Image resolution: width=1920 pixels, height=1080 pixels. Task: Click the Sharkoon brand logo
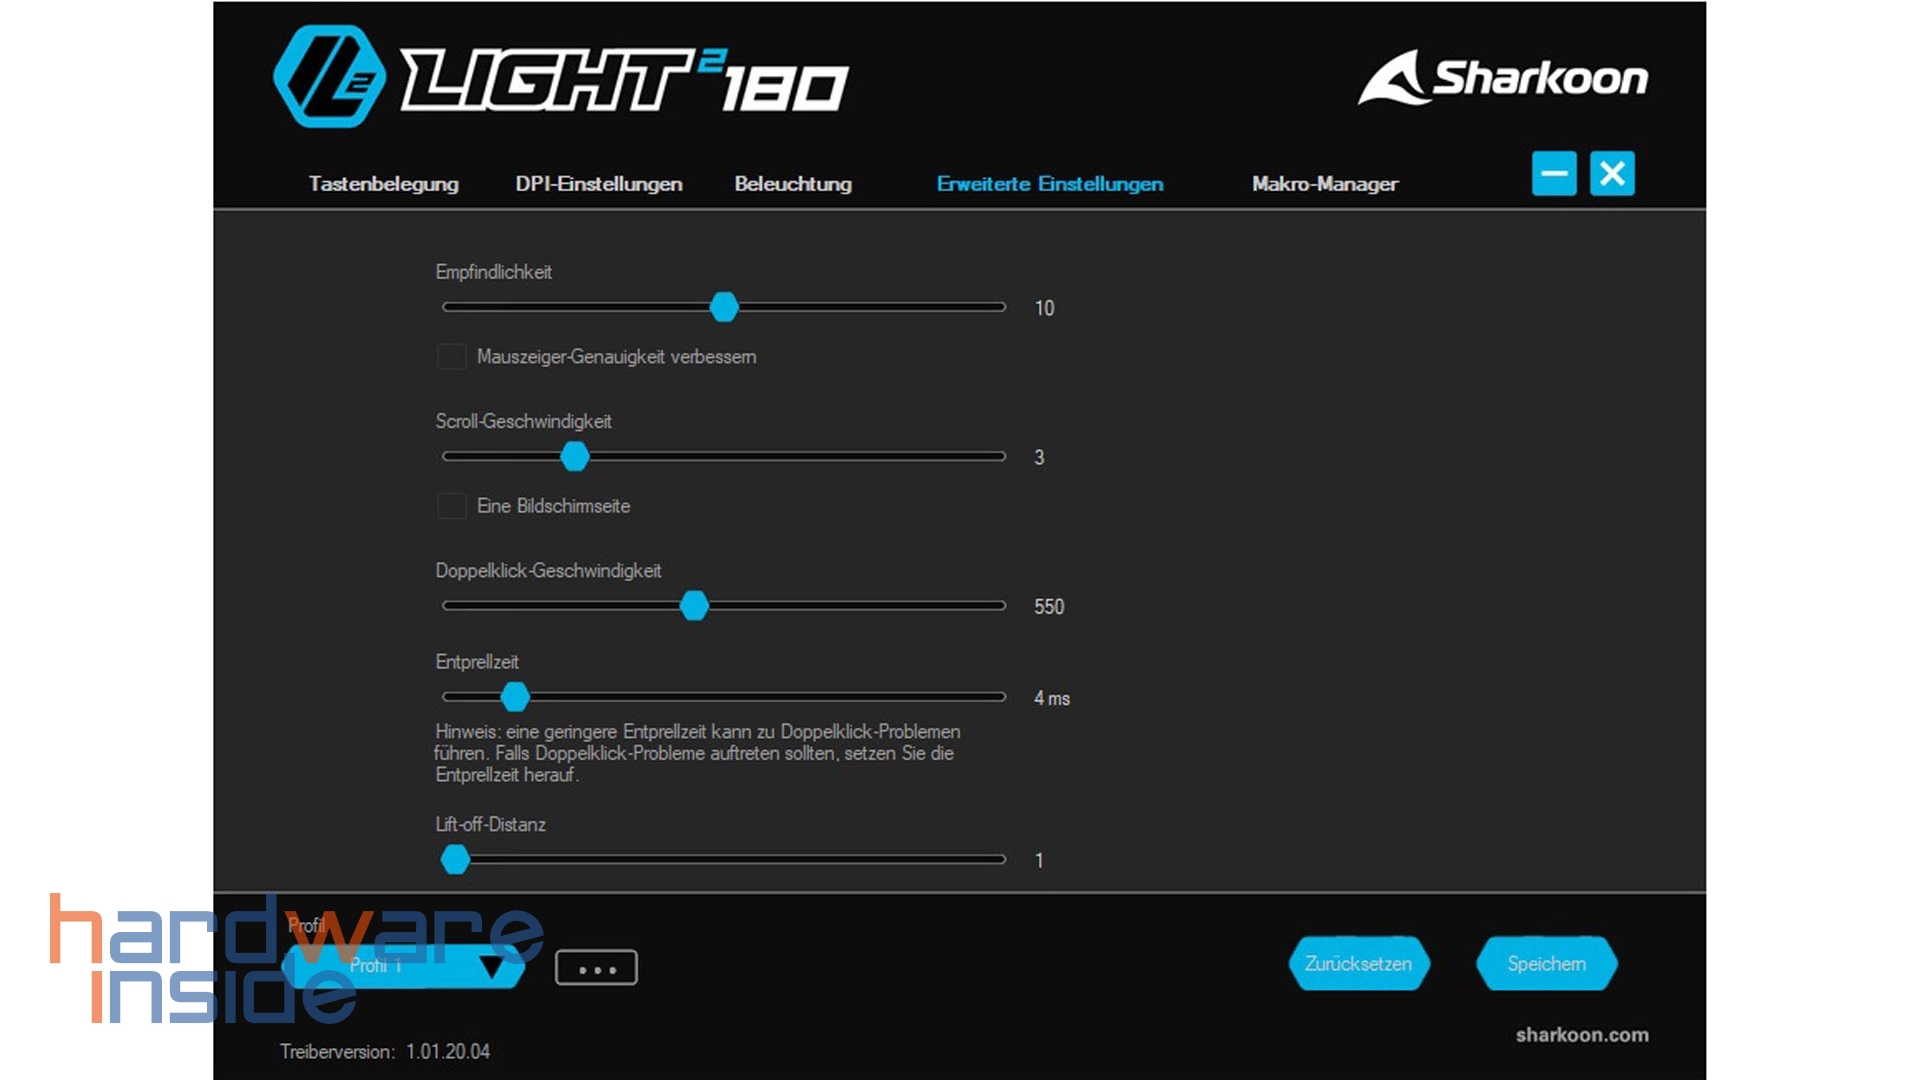tap(1503, 78)
